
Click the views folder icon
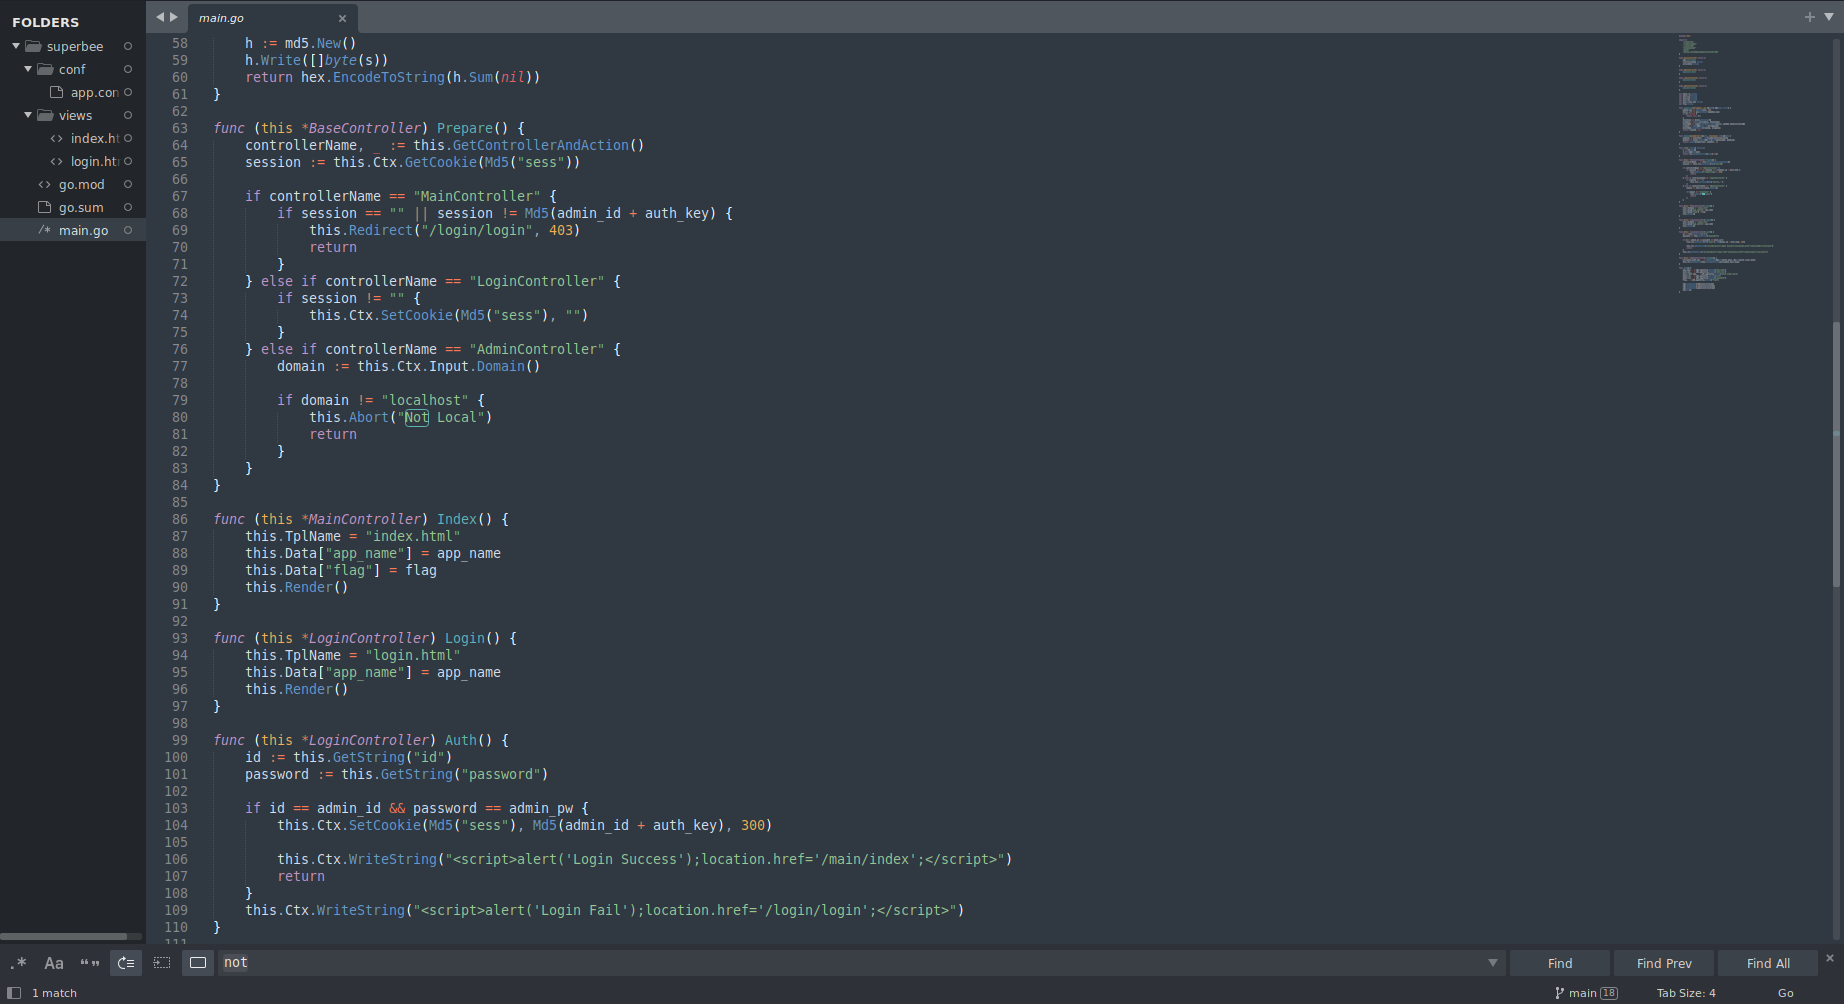pos(45,115)
